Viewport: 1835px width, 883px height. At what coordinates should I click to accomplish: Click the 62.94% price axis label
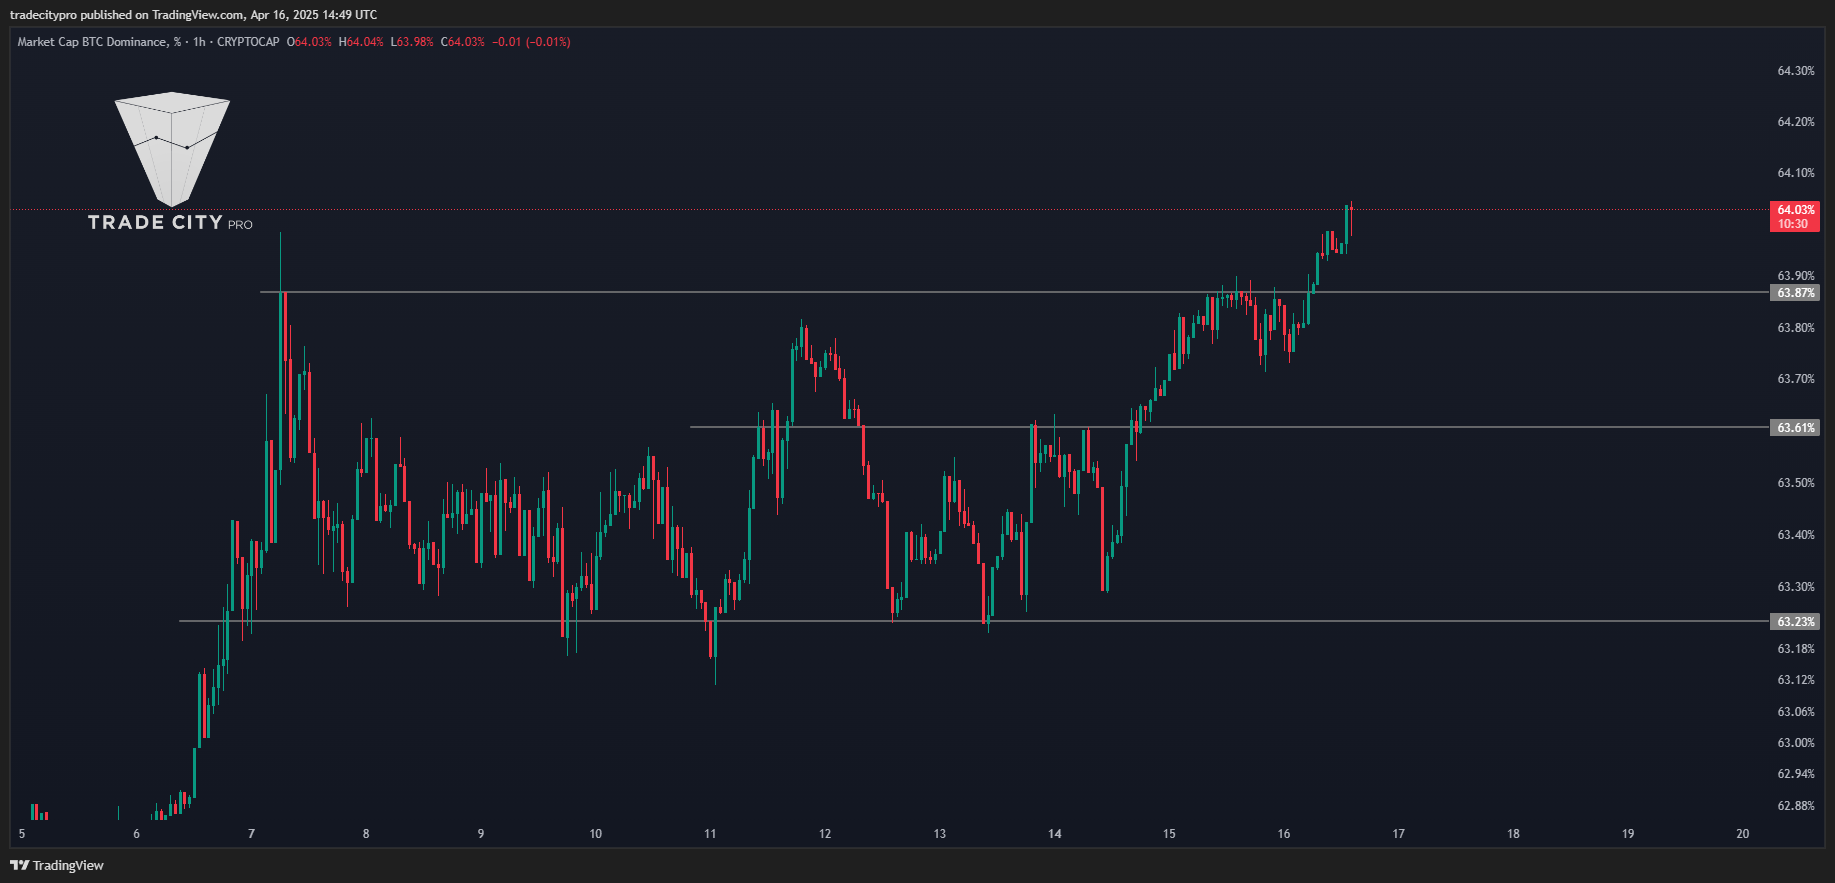[x=1796, y=774]
